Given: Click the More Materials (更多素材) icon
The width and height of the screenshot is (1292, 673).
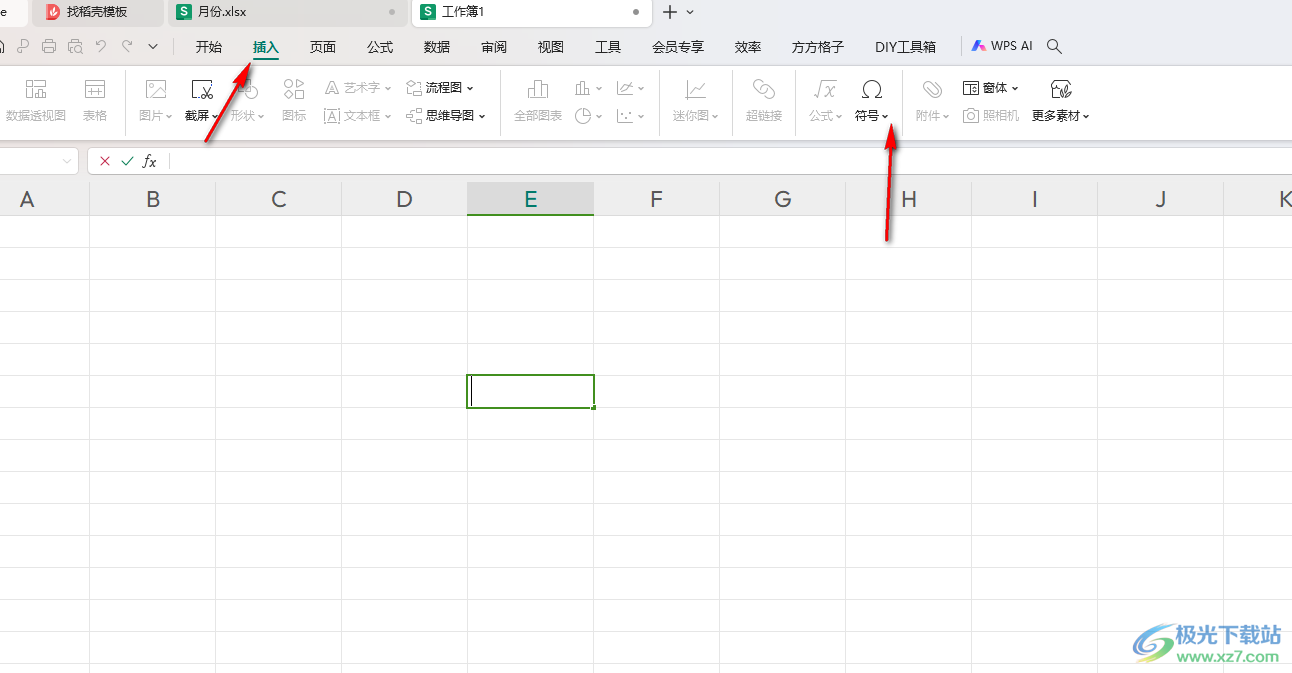Looking at the screenshot, I should point(1061,89).
